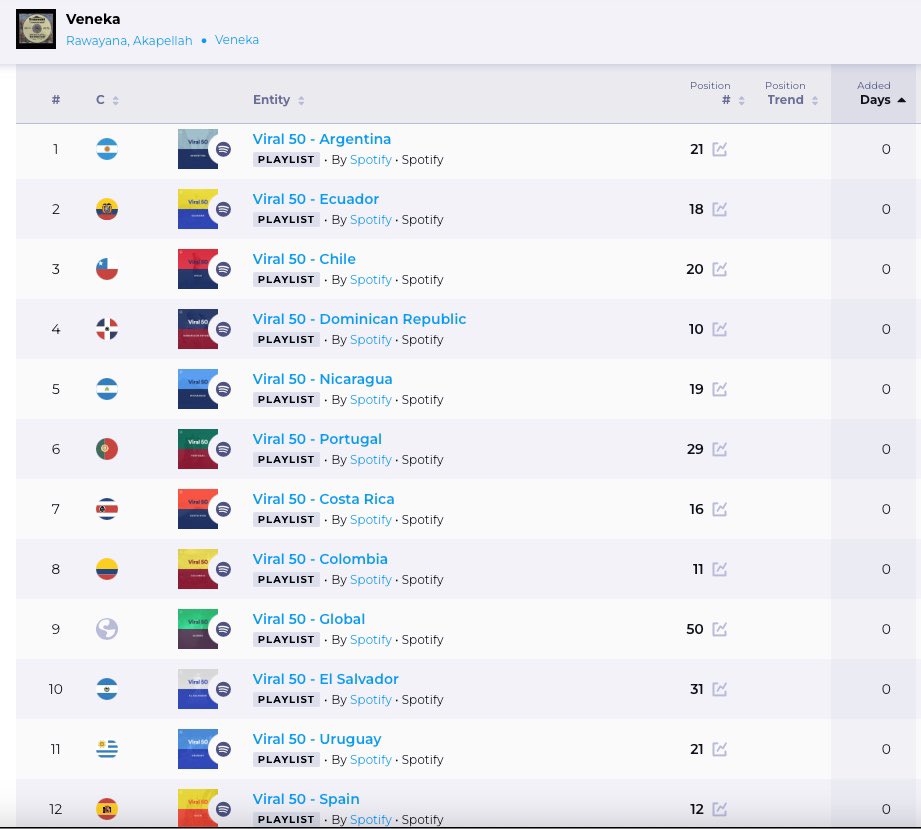Click Spotify curator link in Global row
The width and height of the screenshot is (921, 829).
click(x=371, y=639)
